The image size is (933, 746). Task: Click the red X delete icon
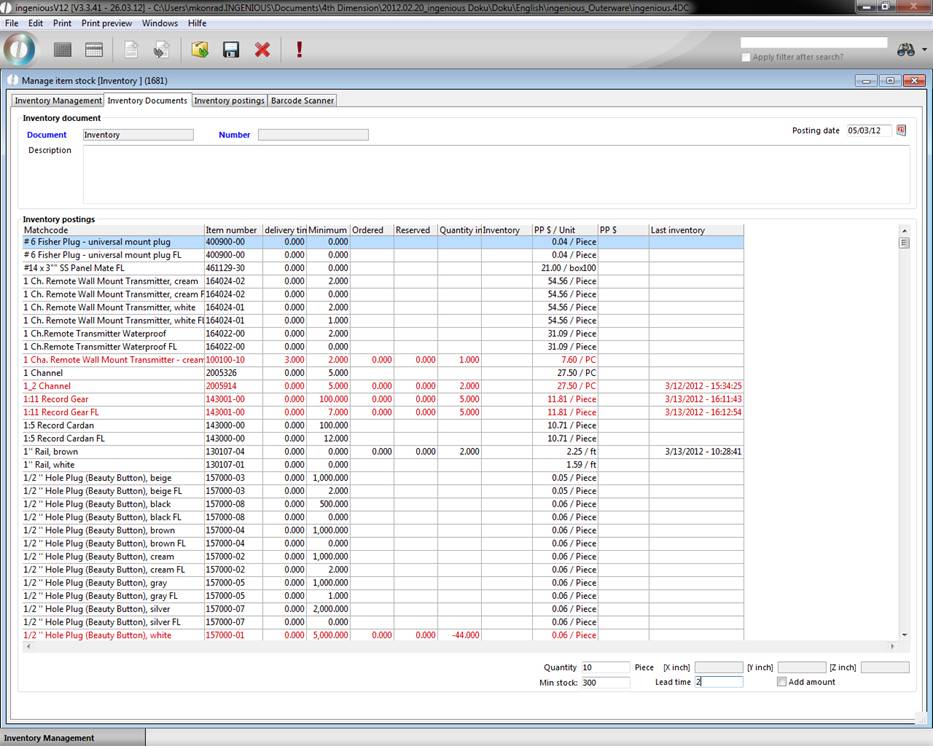[262, 50]
